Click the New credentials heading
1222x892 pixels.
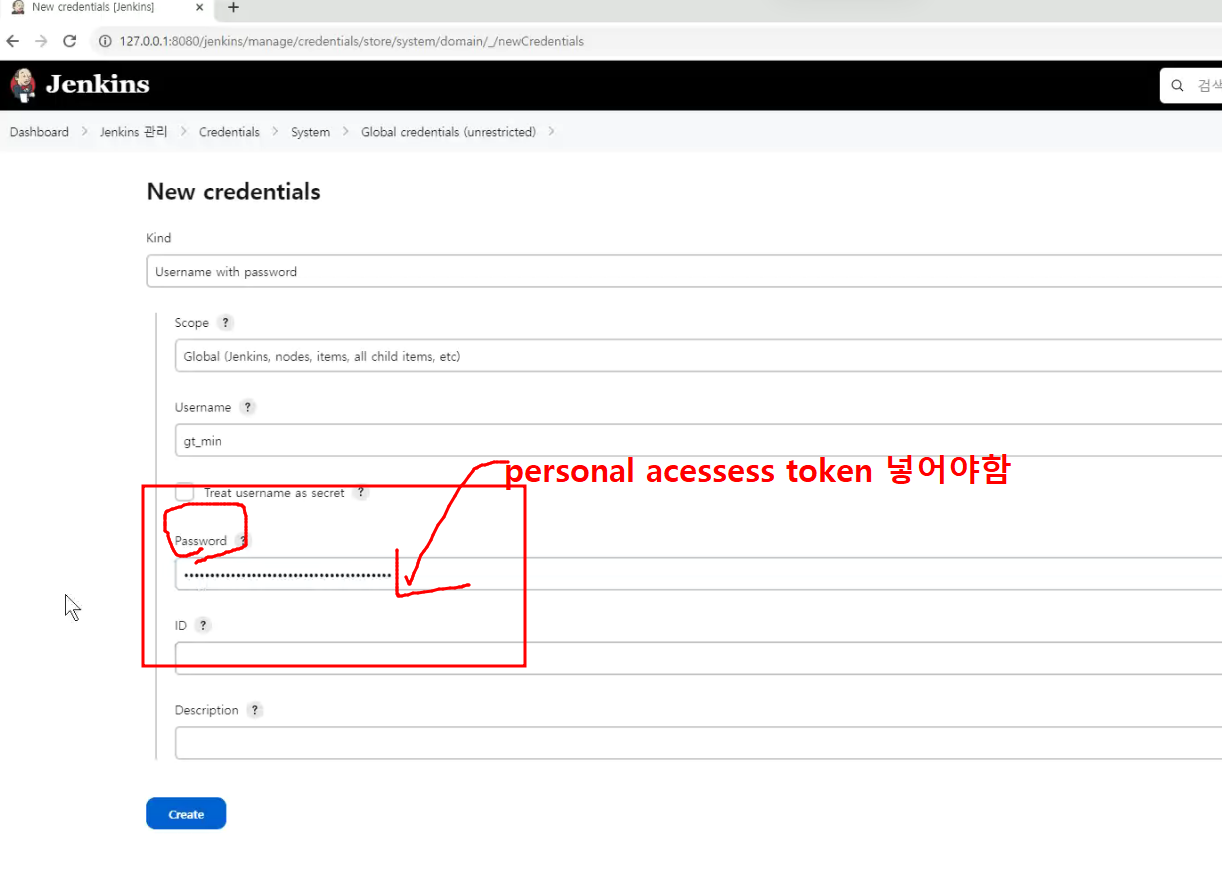click(233, 192)
